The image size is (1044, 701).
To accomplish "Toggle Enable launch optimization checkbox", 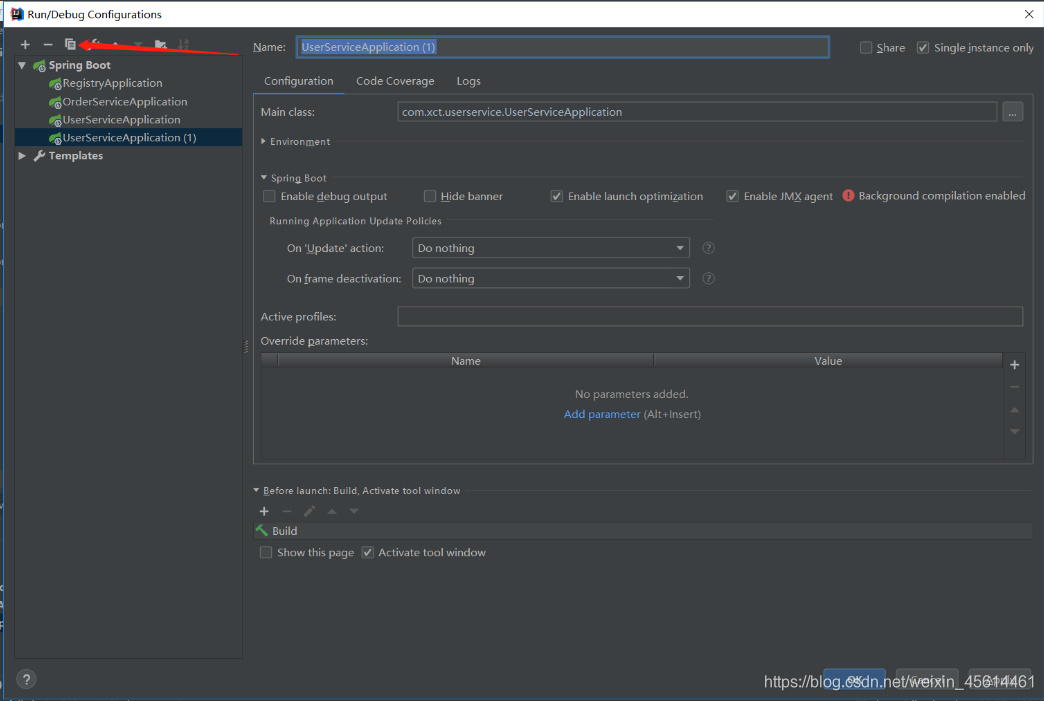I will [557, 196].
